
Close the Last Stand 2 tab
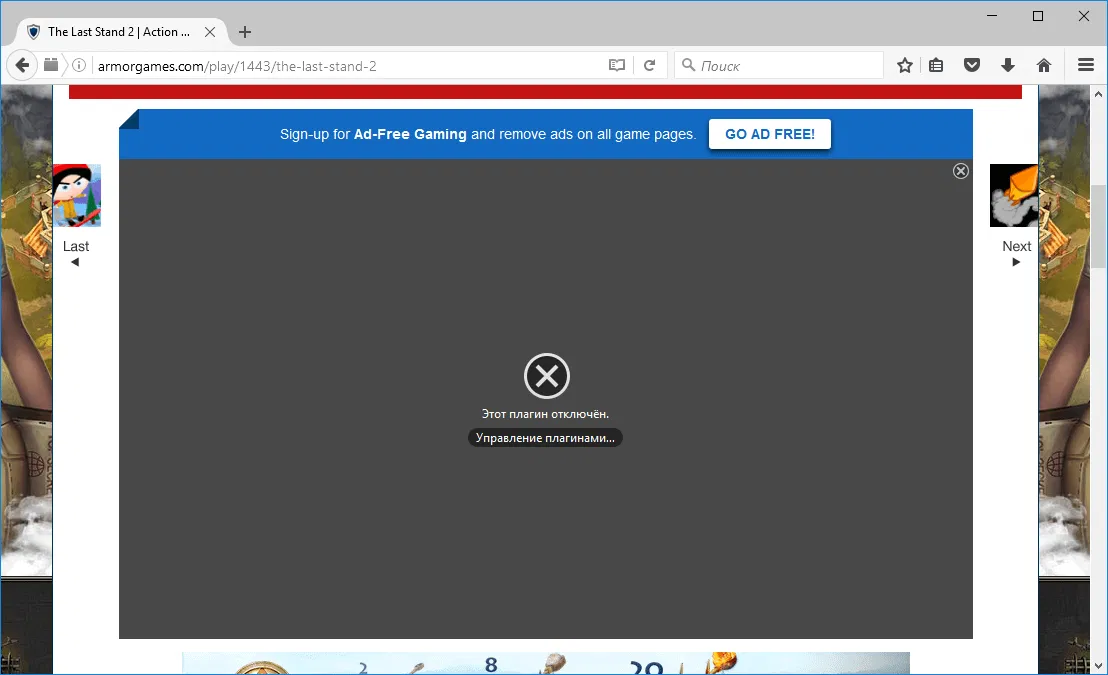tap(210, 31)
